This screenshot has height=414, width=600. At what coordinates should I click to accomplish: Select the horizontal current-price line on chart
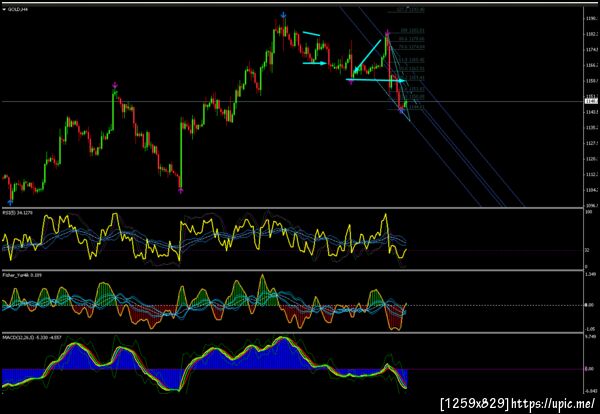(x=292, y=101)
